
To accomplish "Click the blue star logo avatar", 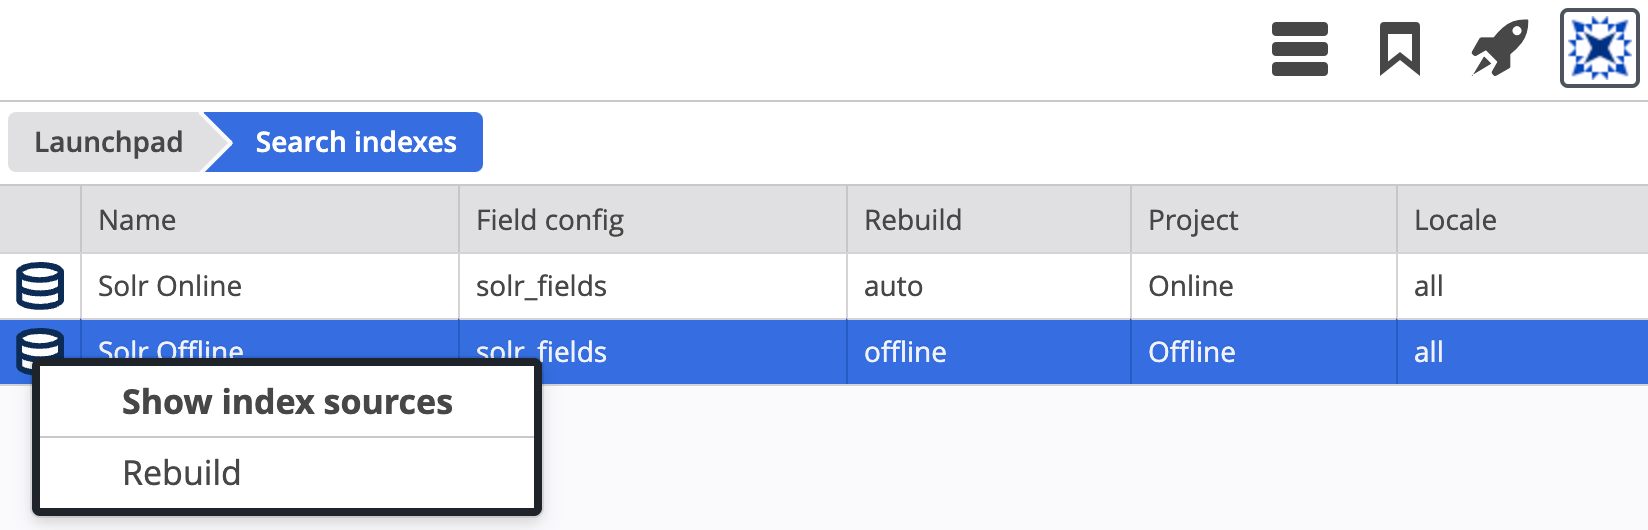I will point(1599,48).
